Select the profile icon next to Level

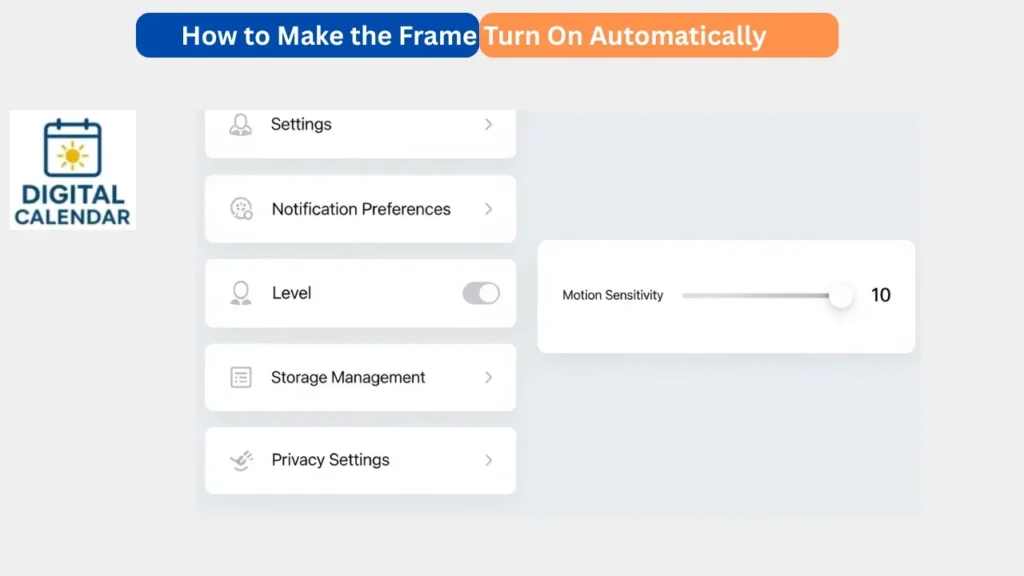coord(240,293)
